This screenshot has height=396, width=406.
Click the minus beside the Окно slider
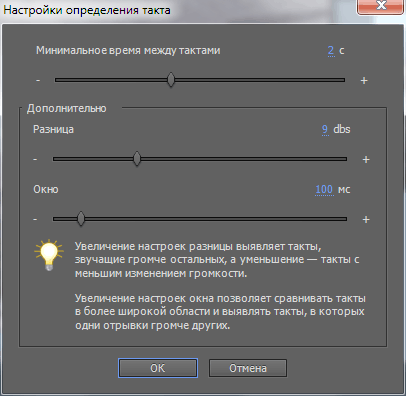click(35, 219)
